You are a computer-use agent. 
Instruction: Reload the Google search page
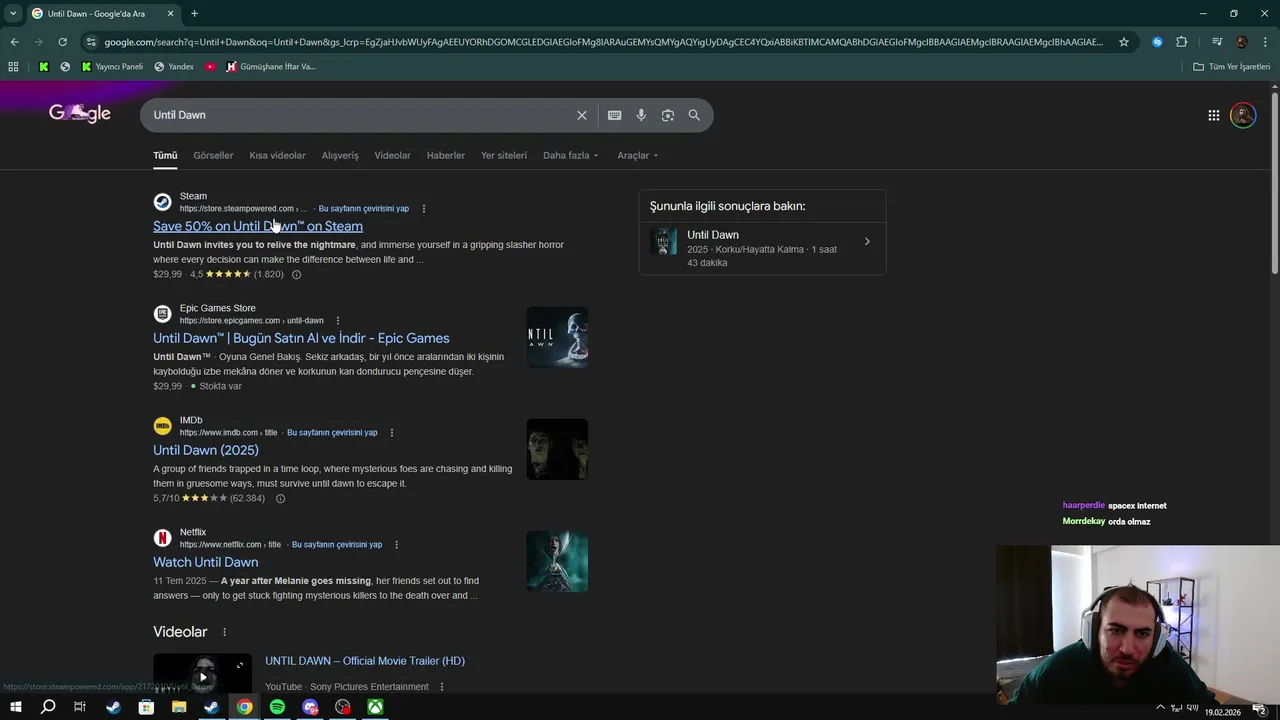[62, 42]
